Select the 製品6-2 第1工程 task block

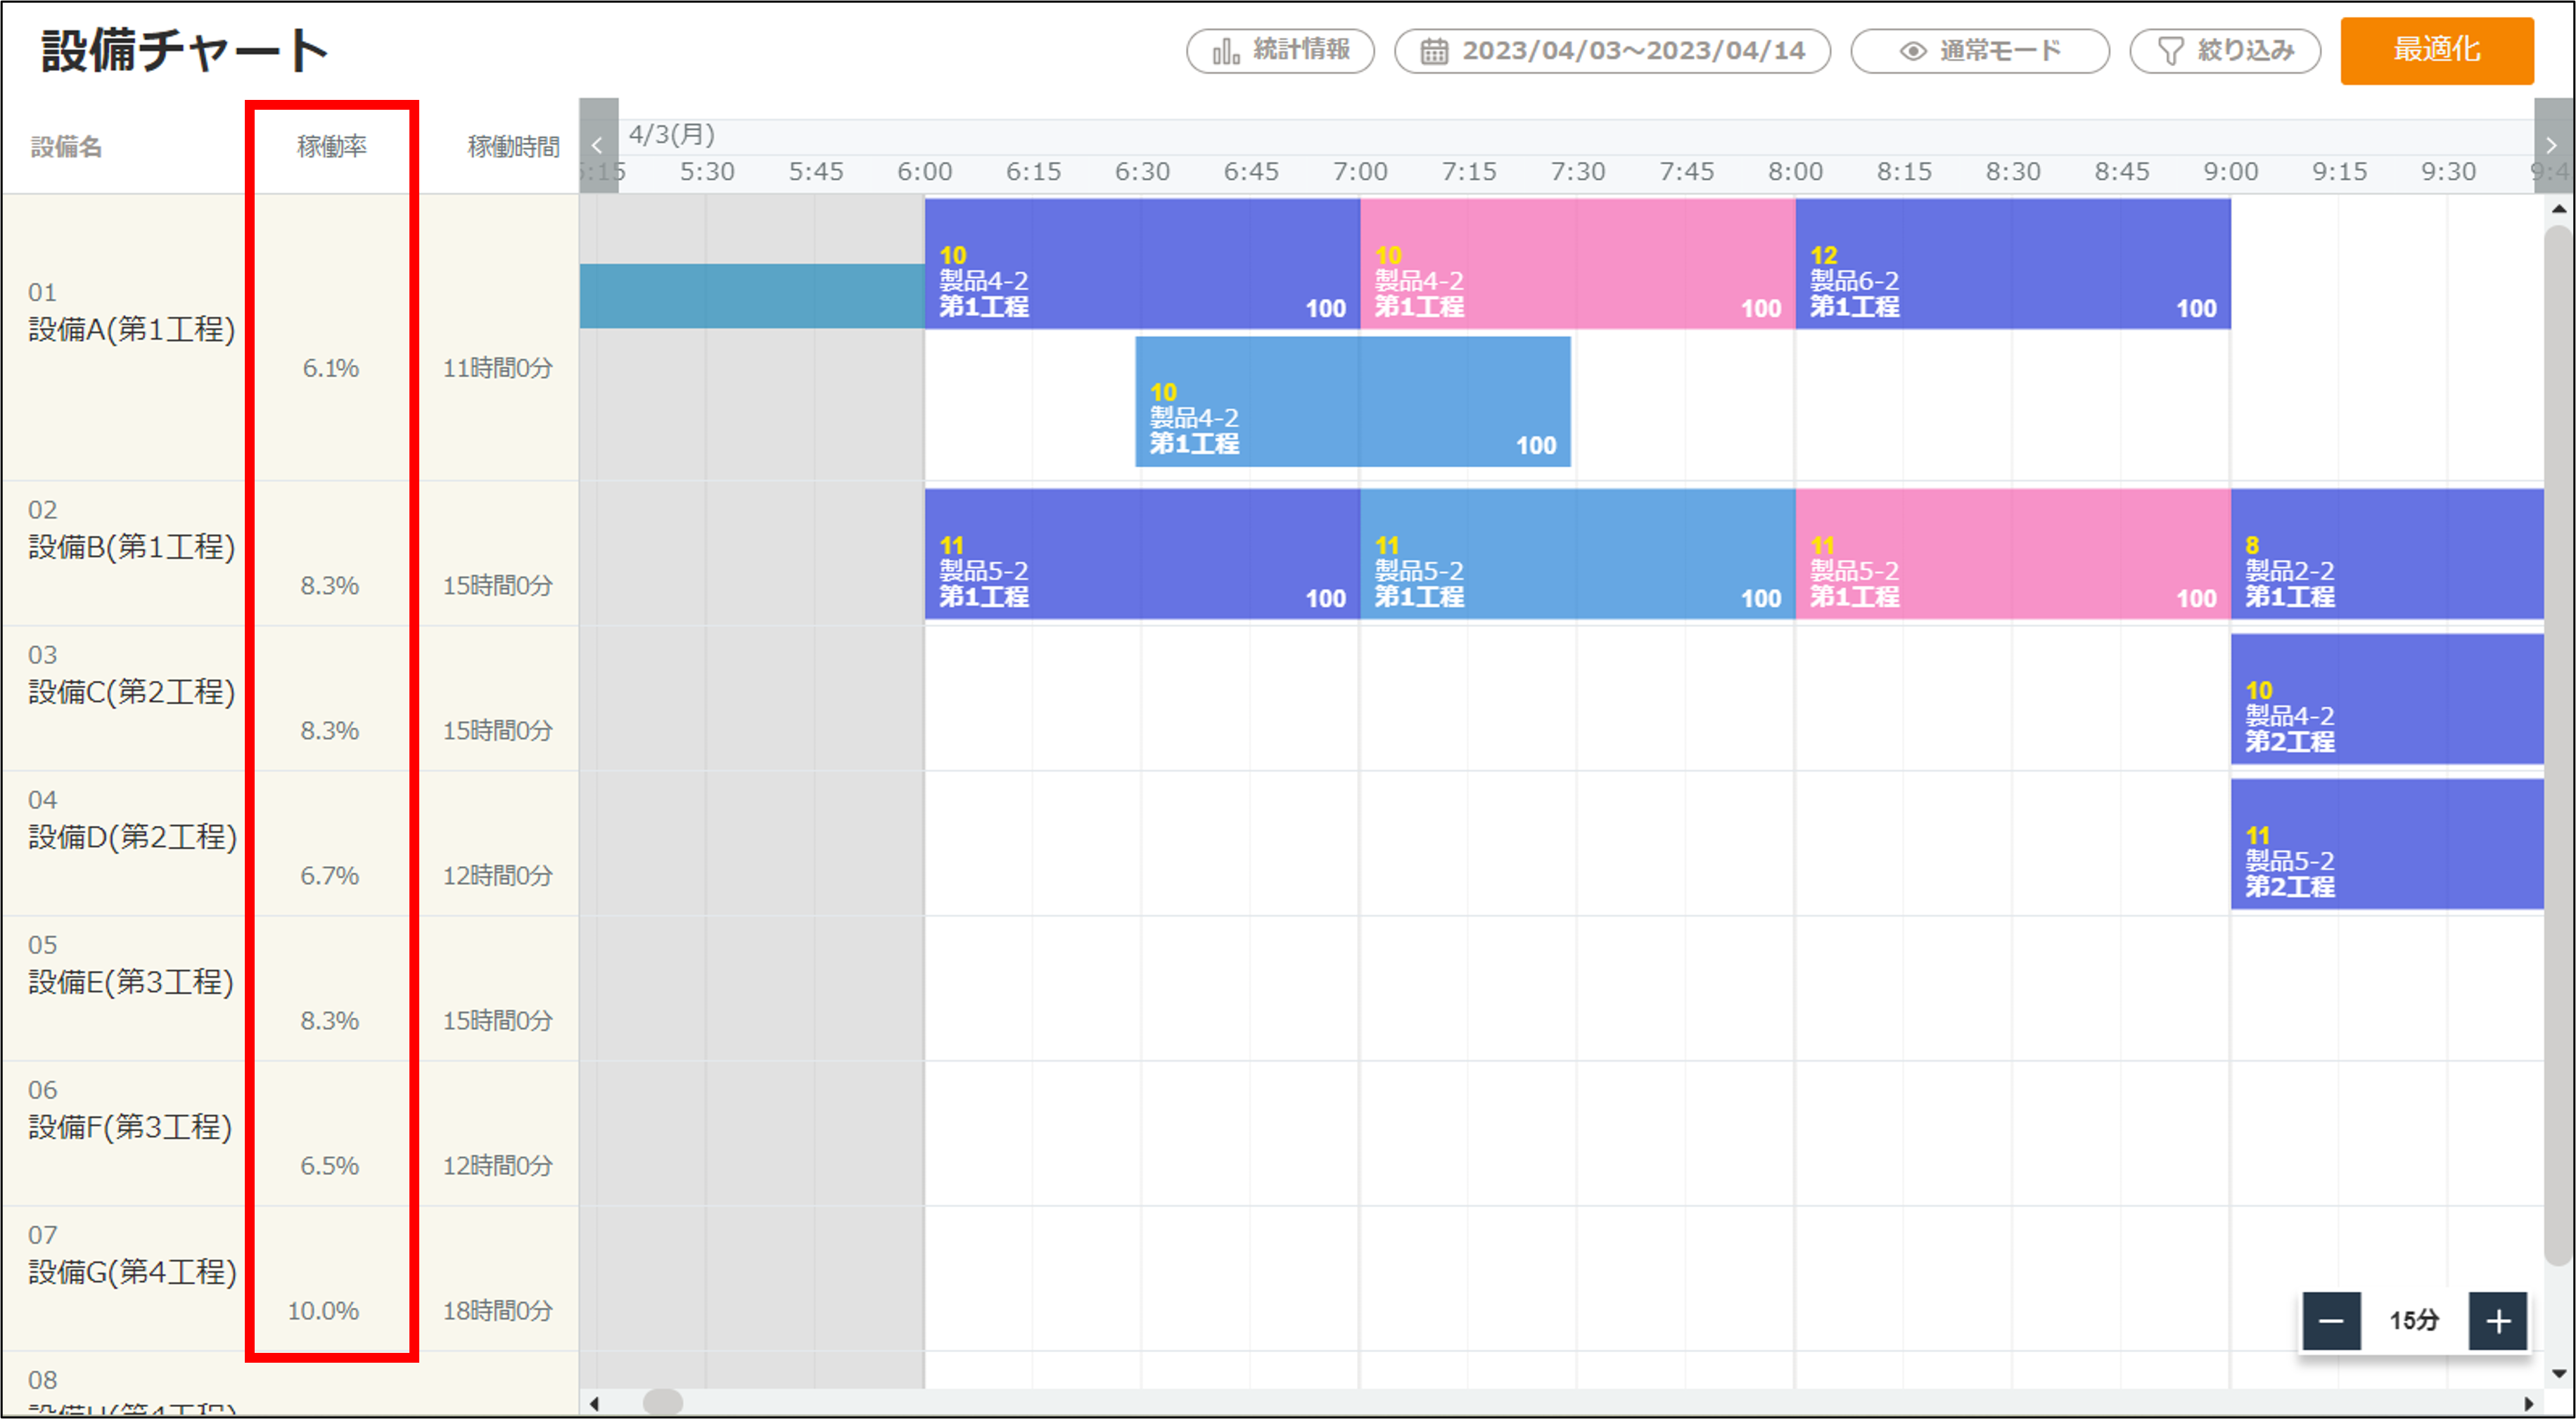(x=2013, y=263)
